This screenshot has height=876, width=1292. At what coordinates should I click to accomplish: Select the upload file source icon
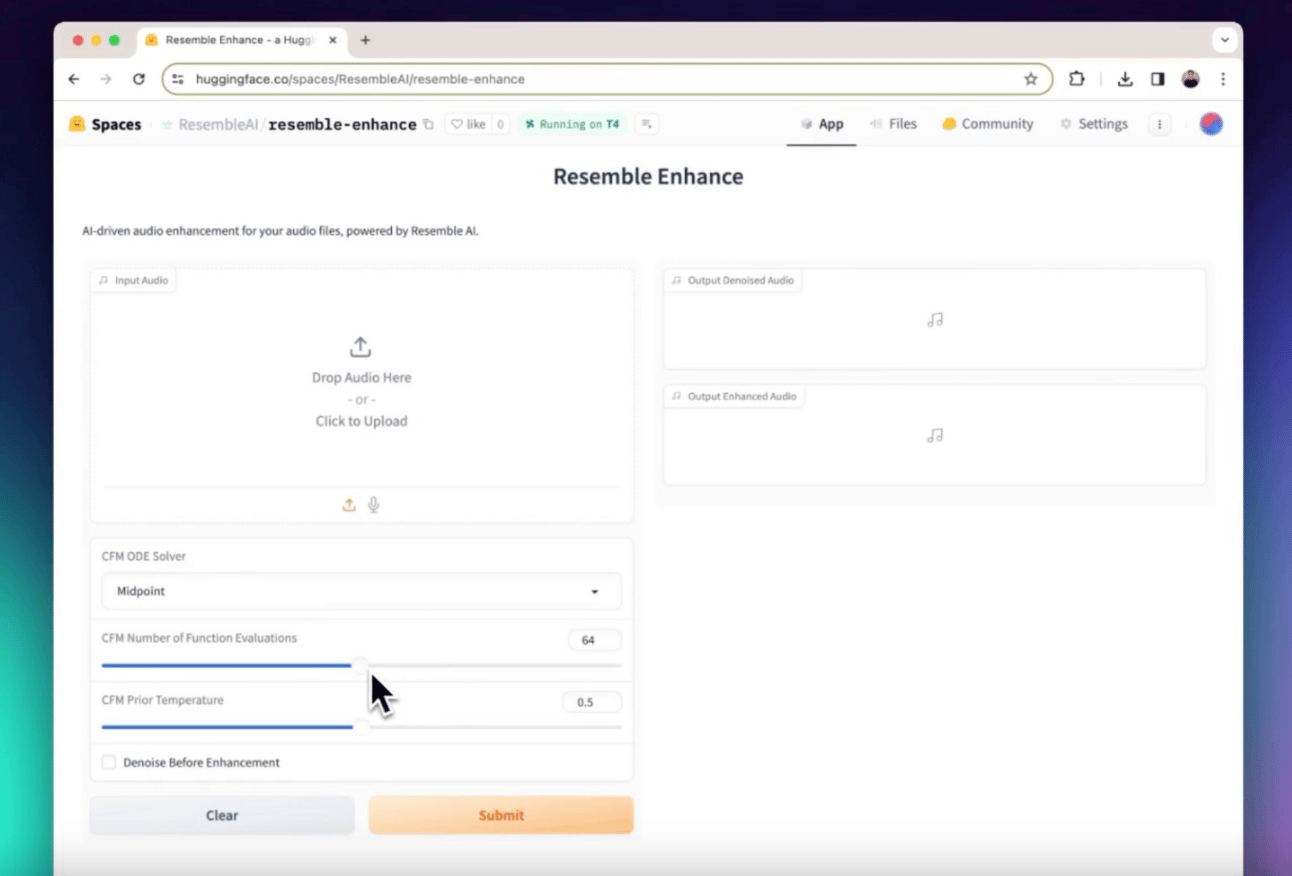click(349, 505)
